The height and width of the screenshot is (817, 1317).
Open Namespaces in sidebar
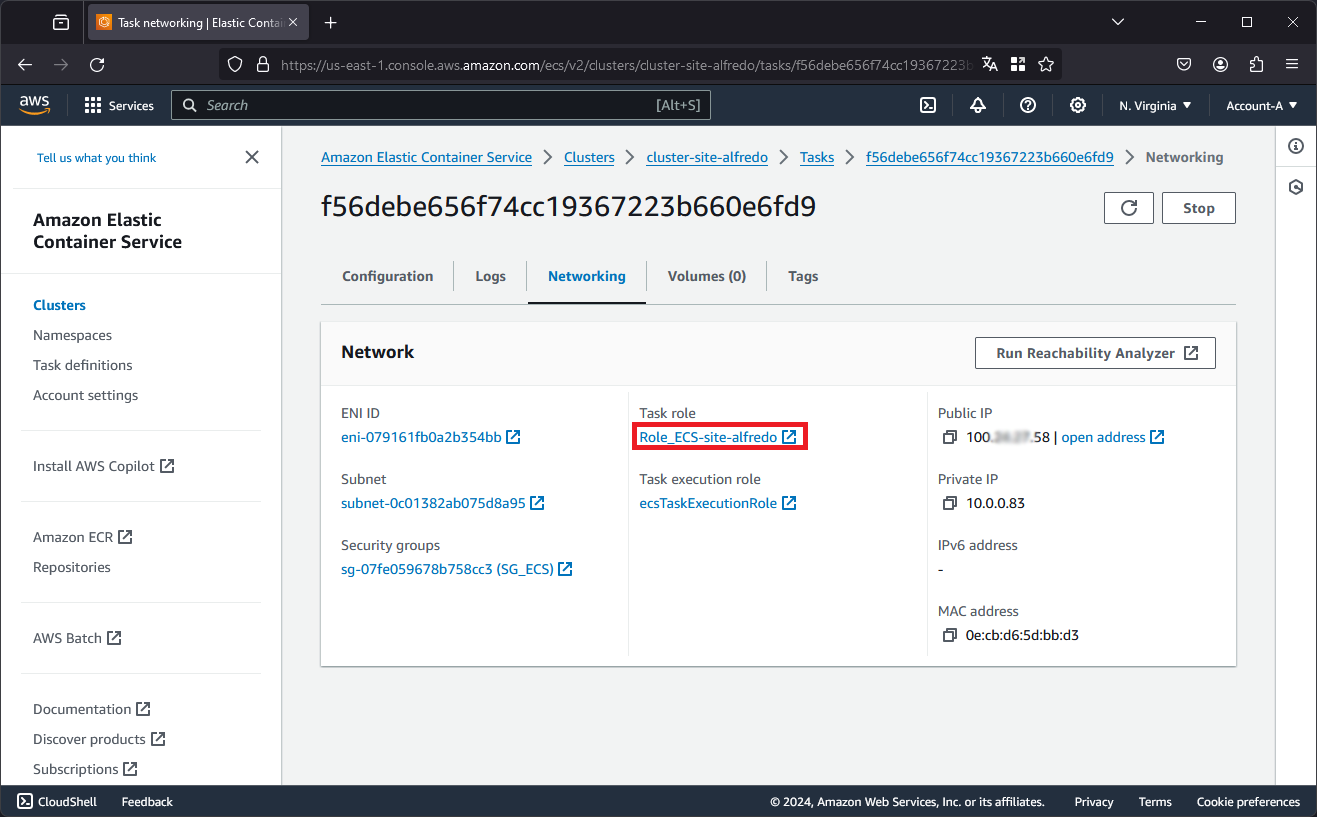tap(72, 335)
